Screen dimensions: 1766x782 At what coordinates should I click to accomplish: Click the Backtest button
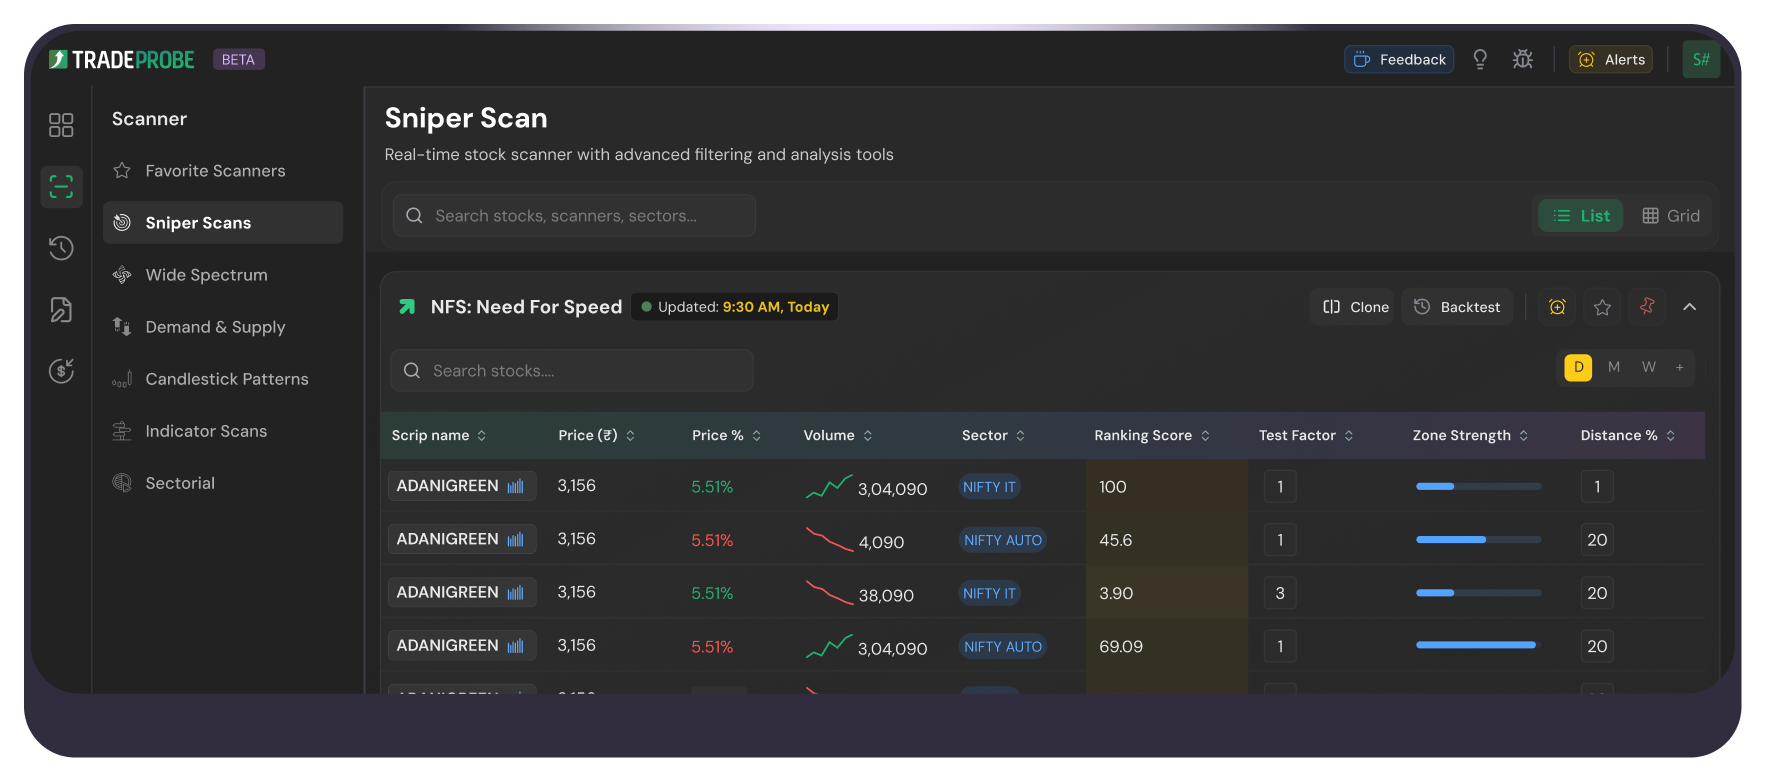point(1457,307)
